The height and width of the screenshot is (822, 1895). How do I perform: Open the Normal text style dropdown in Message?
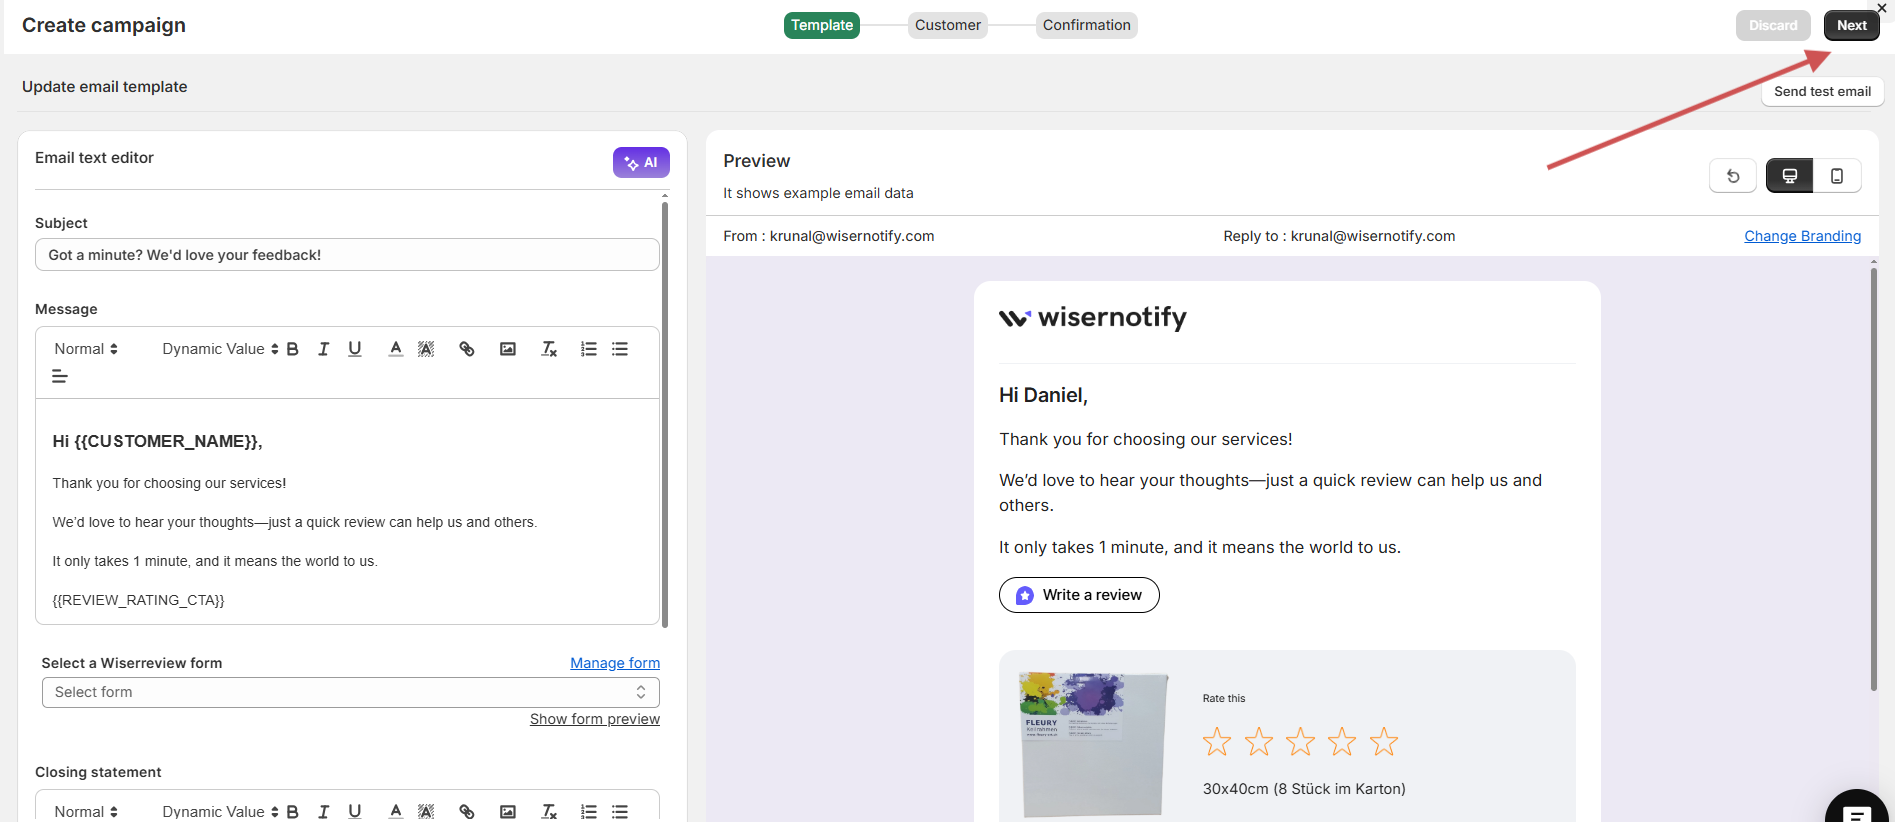86,349
